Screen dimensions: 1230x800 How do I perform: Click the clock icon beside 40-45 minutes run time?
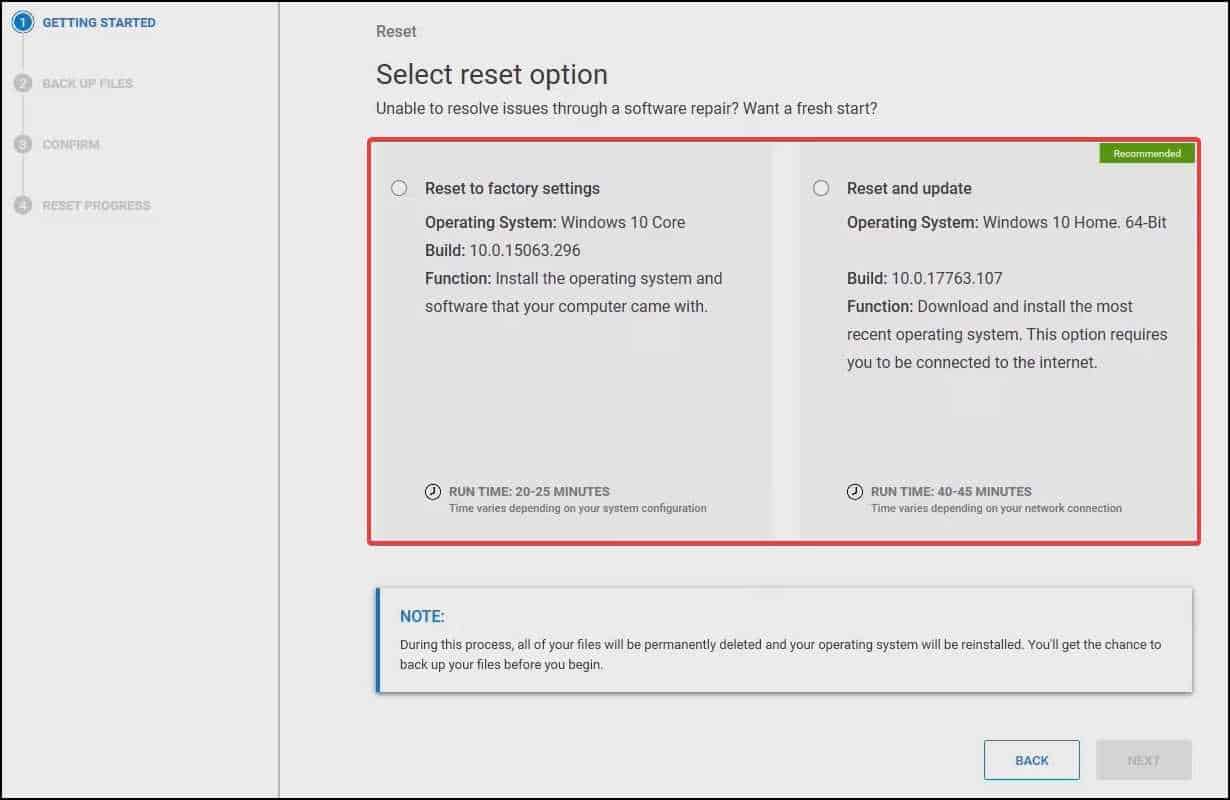pos(855,491)
